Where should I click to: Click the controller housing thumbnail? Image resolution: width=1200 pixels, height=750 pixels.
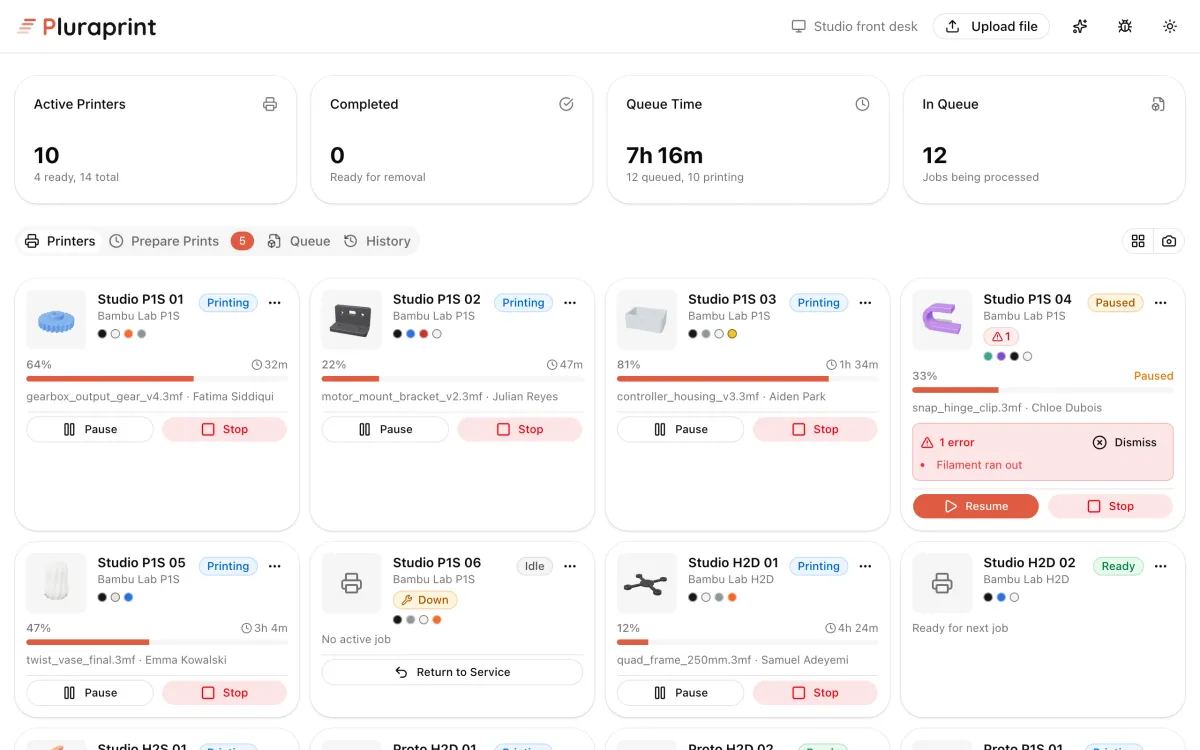click(x=647, y=320)
